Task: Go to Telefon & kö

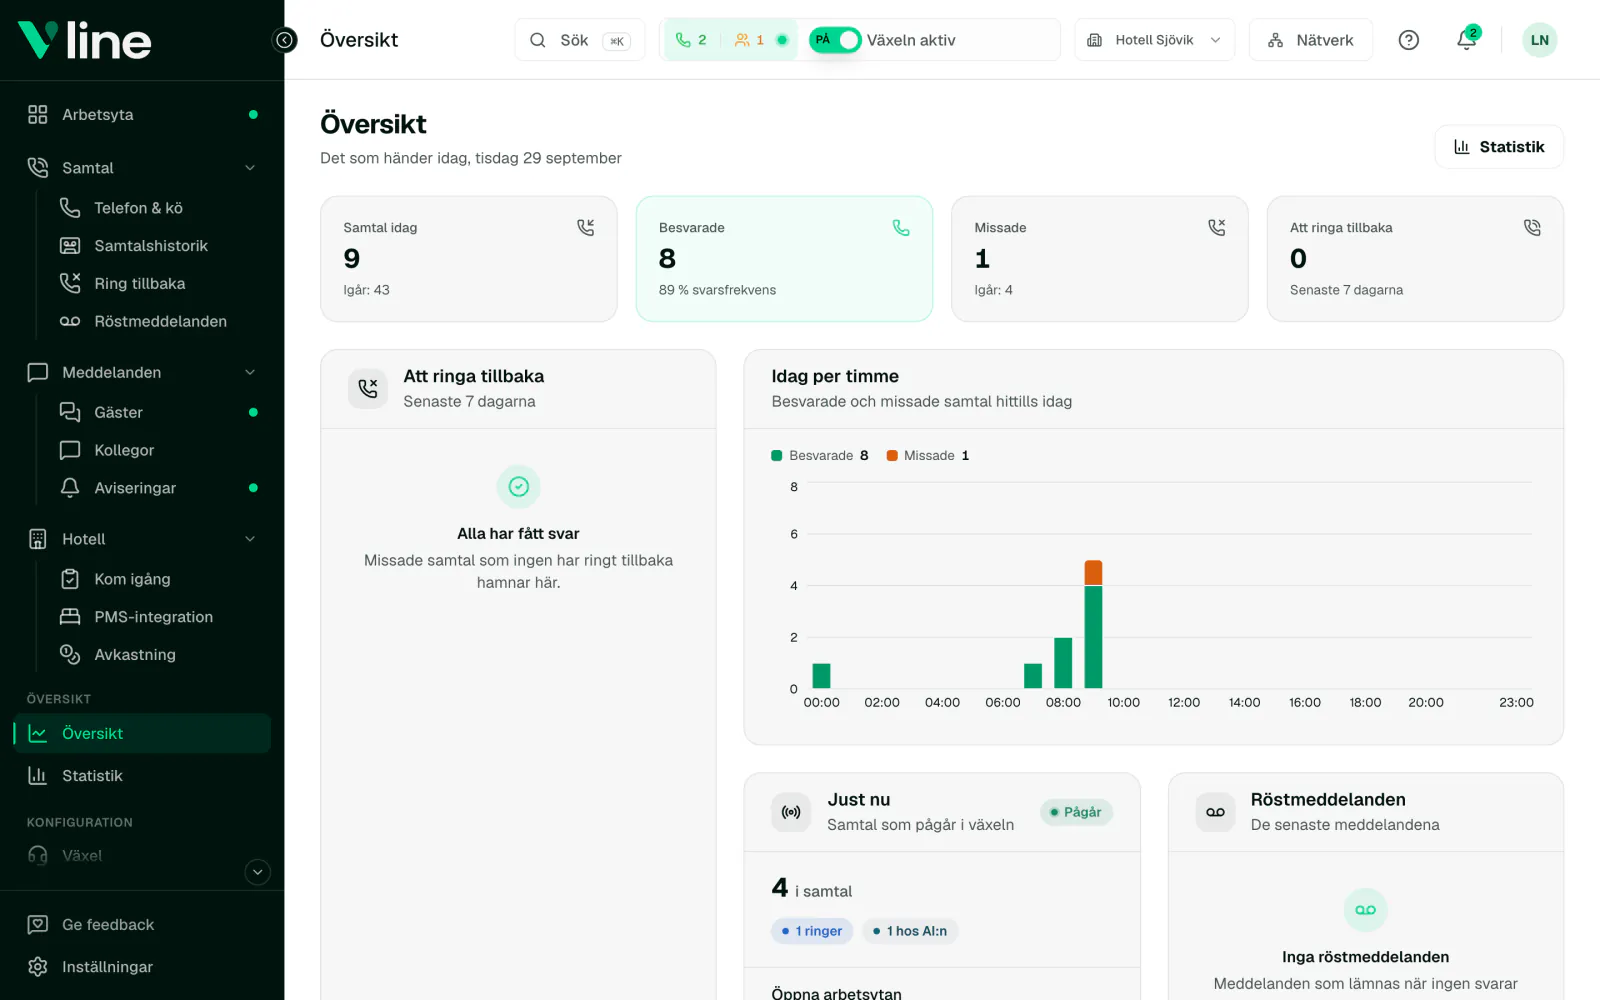Action: [x=158, y=208]
